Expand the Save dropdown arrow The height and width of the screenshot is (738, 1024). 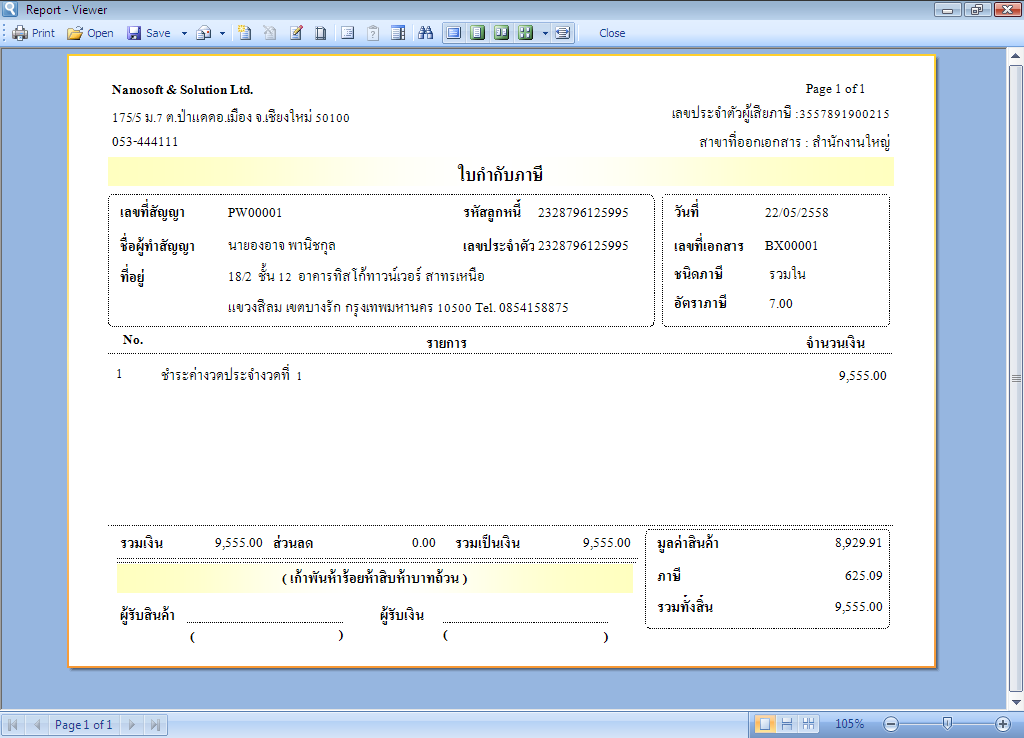coord(184,33)
